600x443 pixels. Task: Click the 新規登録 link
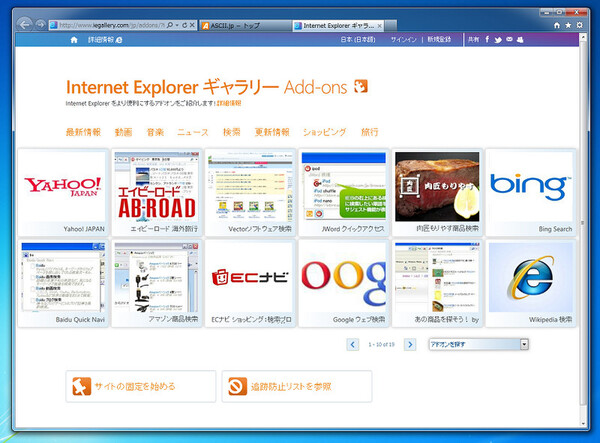coord(439,39)
